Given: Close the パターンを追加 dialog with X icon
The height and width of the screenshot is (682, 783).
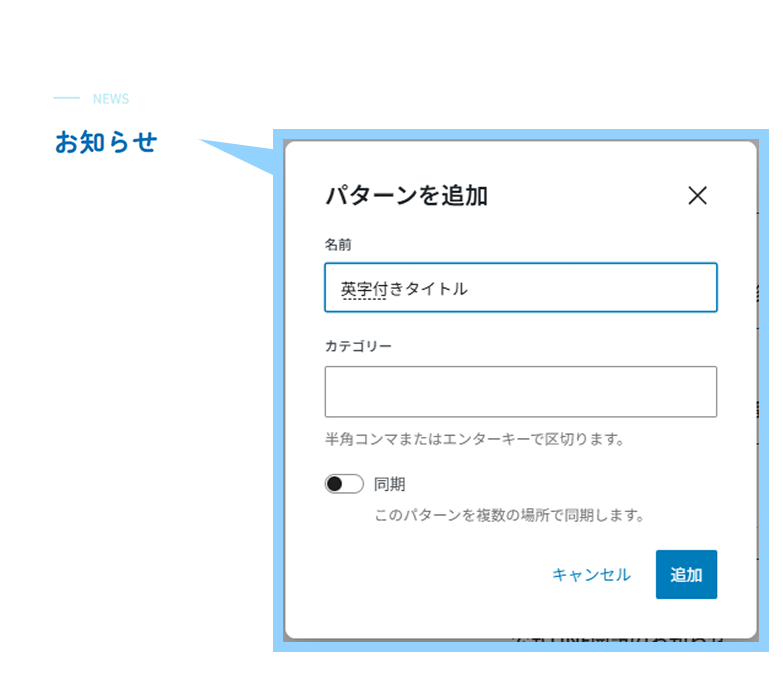Looking at the screenshot, I should click(x=697, y=195).
